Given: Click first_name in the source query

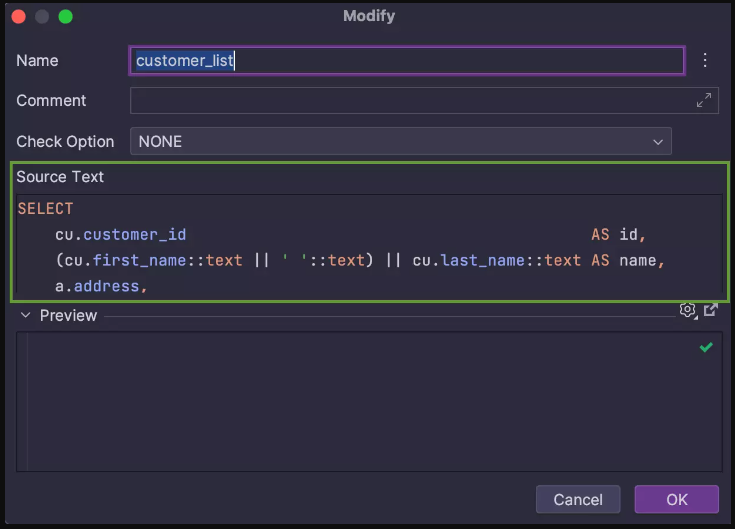Looking at the screenshot, I should (x=135, y=261).
